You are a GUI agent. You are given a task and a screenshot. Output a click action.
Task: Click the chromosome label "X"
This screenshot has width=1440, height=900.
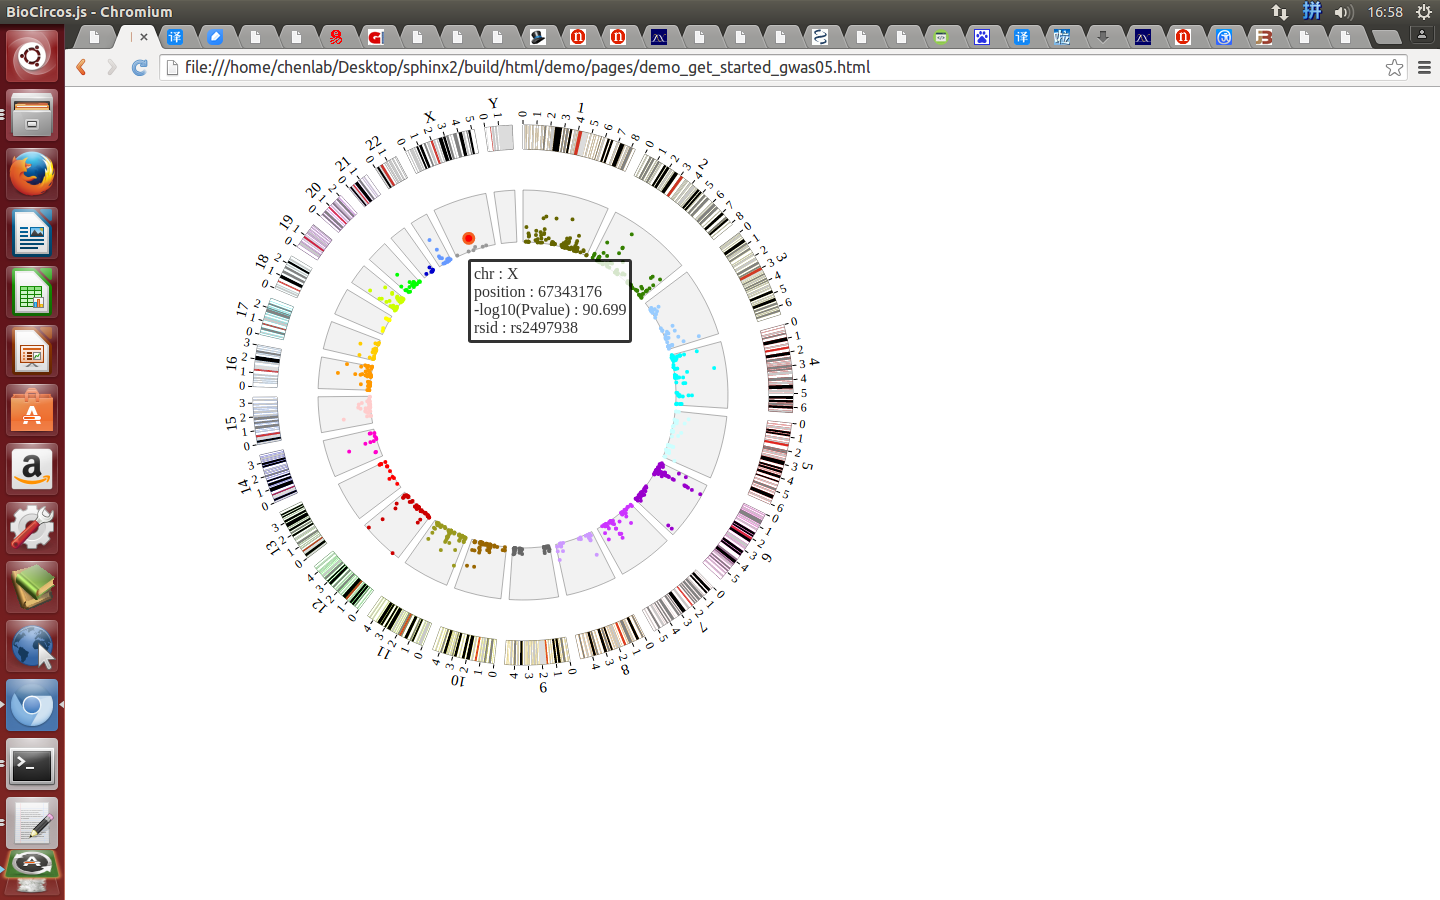pos(429,117)
